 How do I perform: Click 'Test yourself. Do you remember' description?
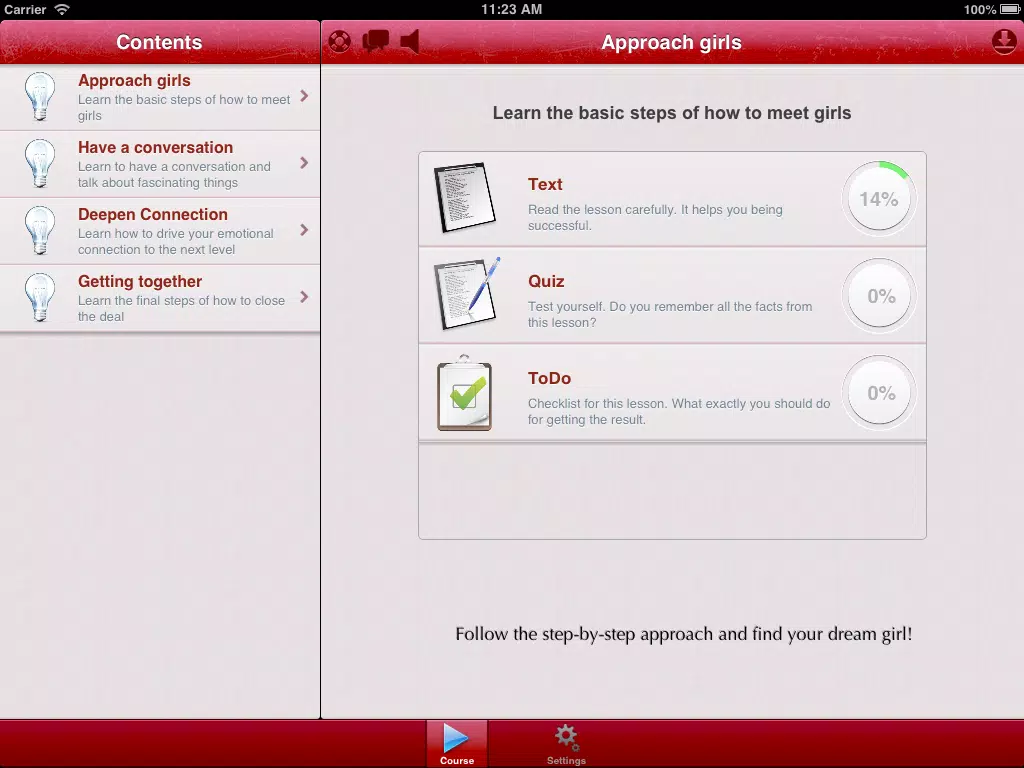pos(670,314)
